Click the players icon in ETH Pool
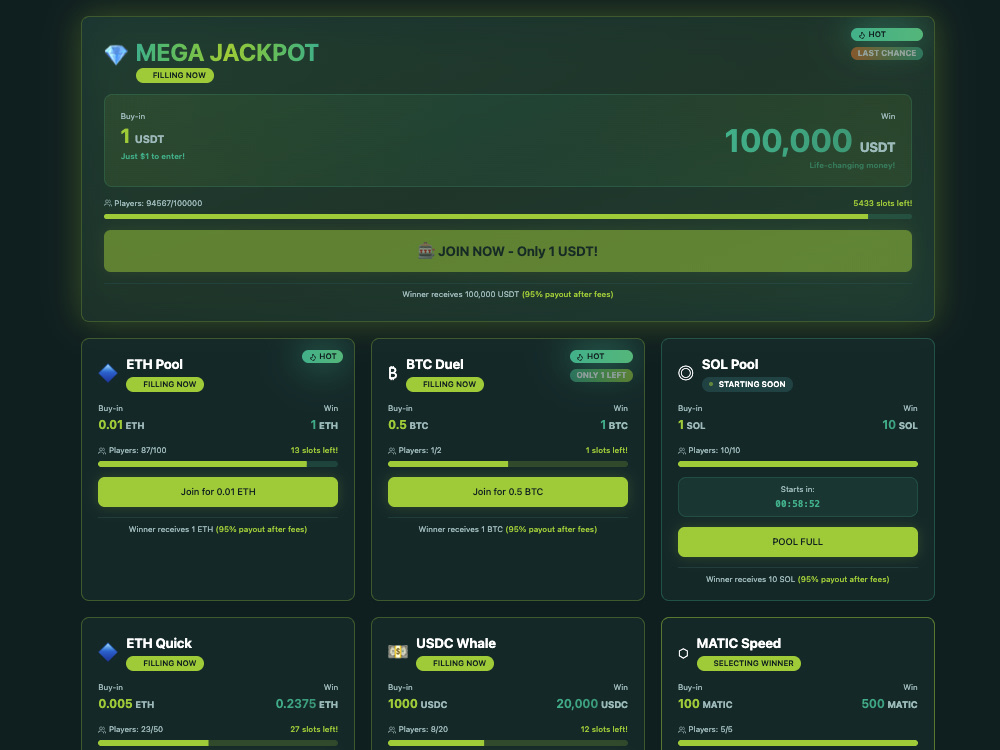1000x750 pixels. tap(102, 451)
